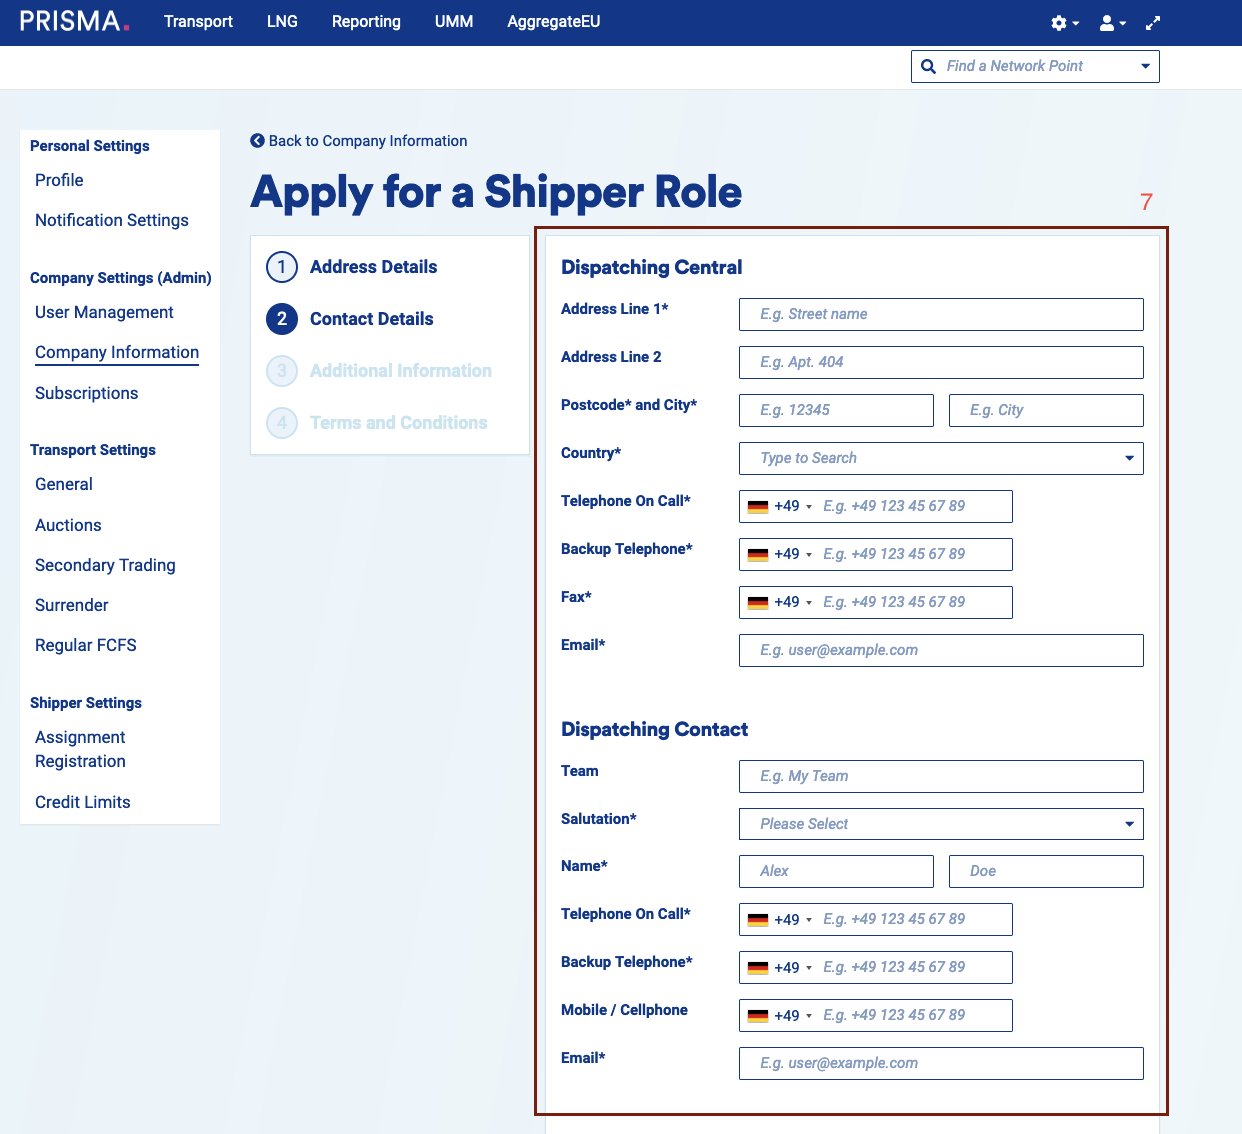This screenshot has width=1242, height=1134.
Task: Click the magnifier icon in network point search
Action: (929, 66)
